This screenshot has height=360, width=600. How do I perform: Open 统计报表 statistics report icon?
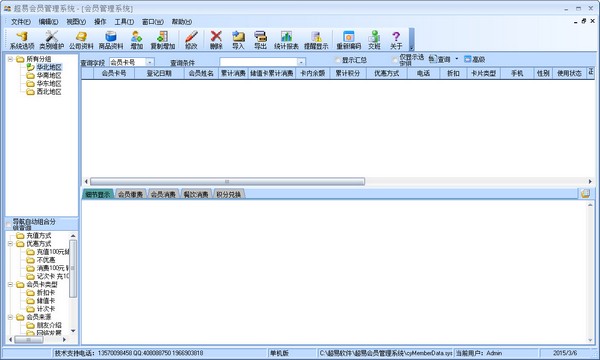pyautogui.click(x=286, y=40)
